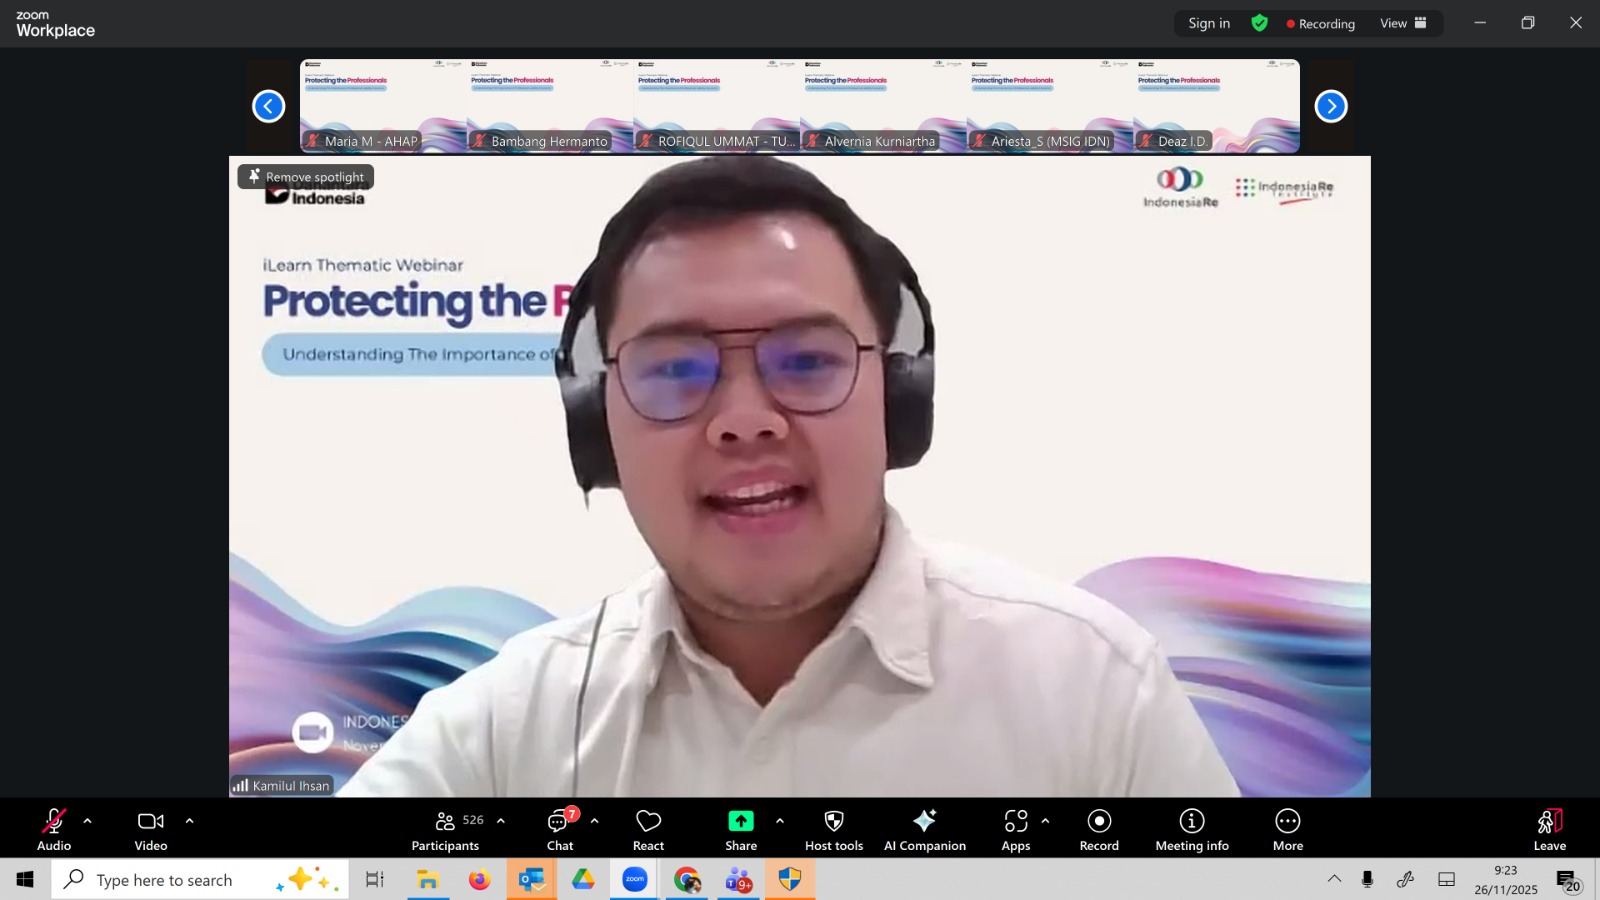Open Host tools shield icon
Image resolution: width=1600 pixels, height=900 pixels.
833,830
